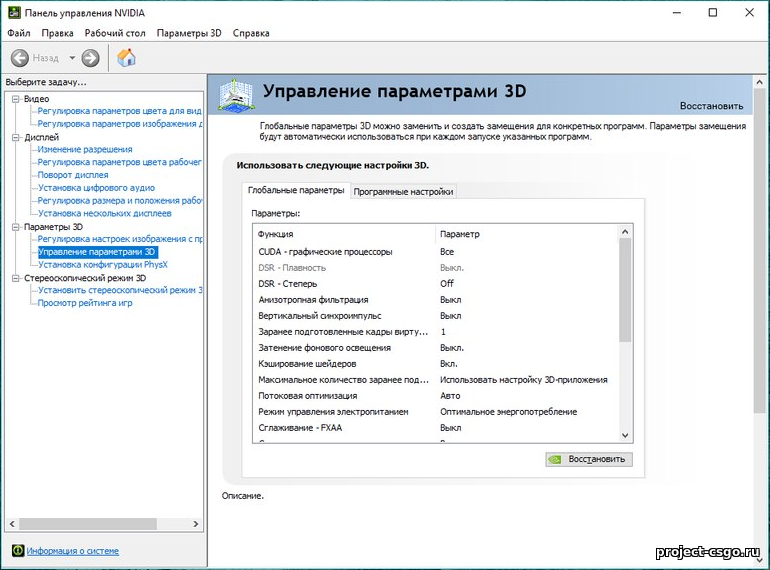The width and height of the screenshot is (770, 570).
Task: Select Режим управления электропитанием row
Action: [x=434, y=412]
